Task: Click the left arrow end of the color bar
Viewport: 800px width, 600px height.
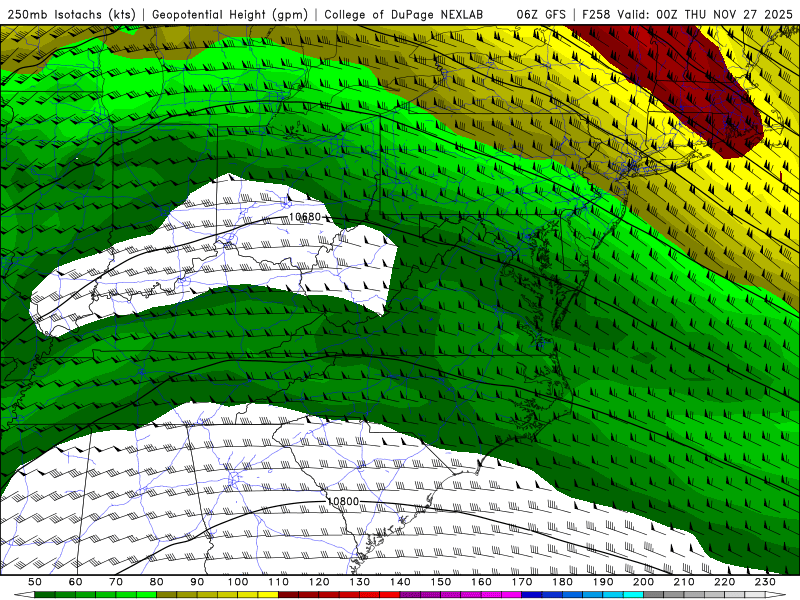Action: (x=24, y=595)
